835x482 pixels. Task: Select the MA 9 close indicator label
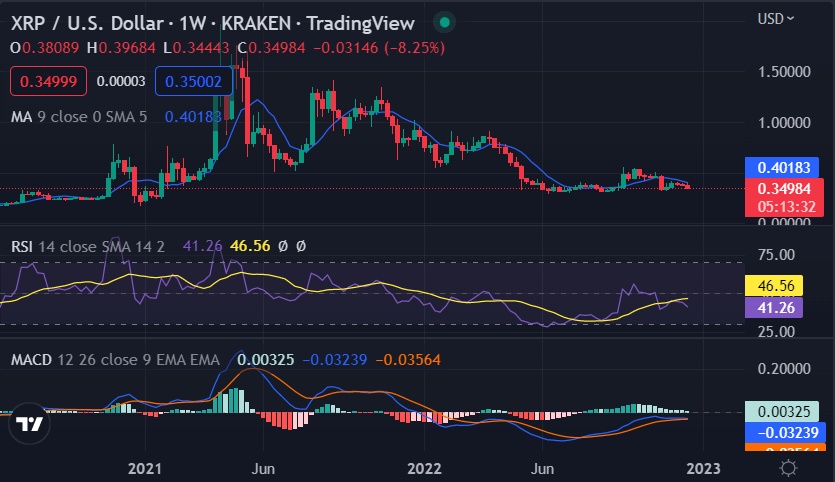(x=79, y=117)
